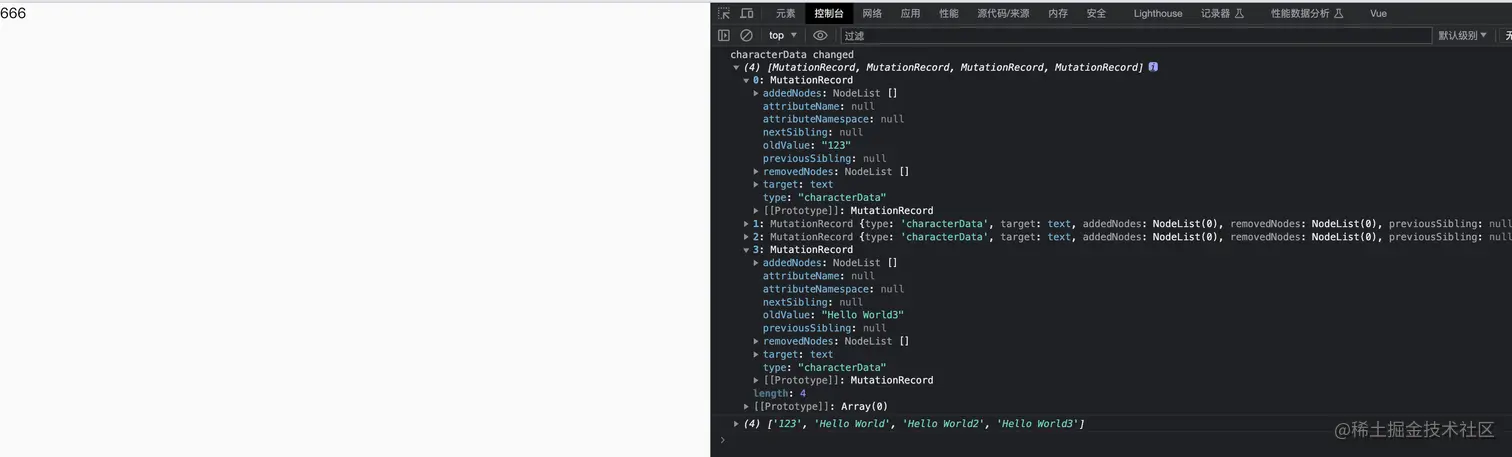The height and width of the screenshot is (457, 1512).
Task: Collapse the (4) MutationRecord array
Action: (737, 67)
